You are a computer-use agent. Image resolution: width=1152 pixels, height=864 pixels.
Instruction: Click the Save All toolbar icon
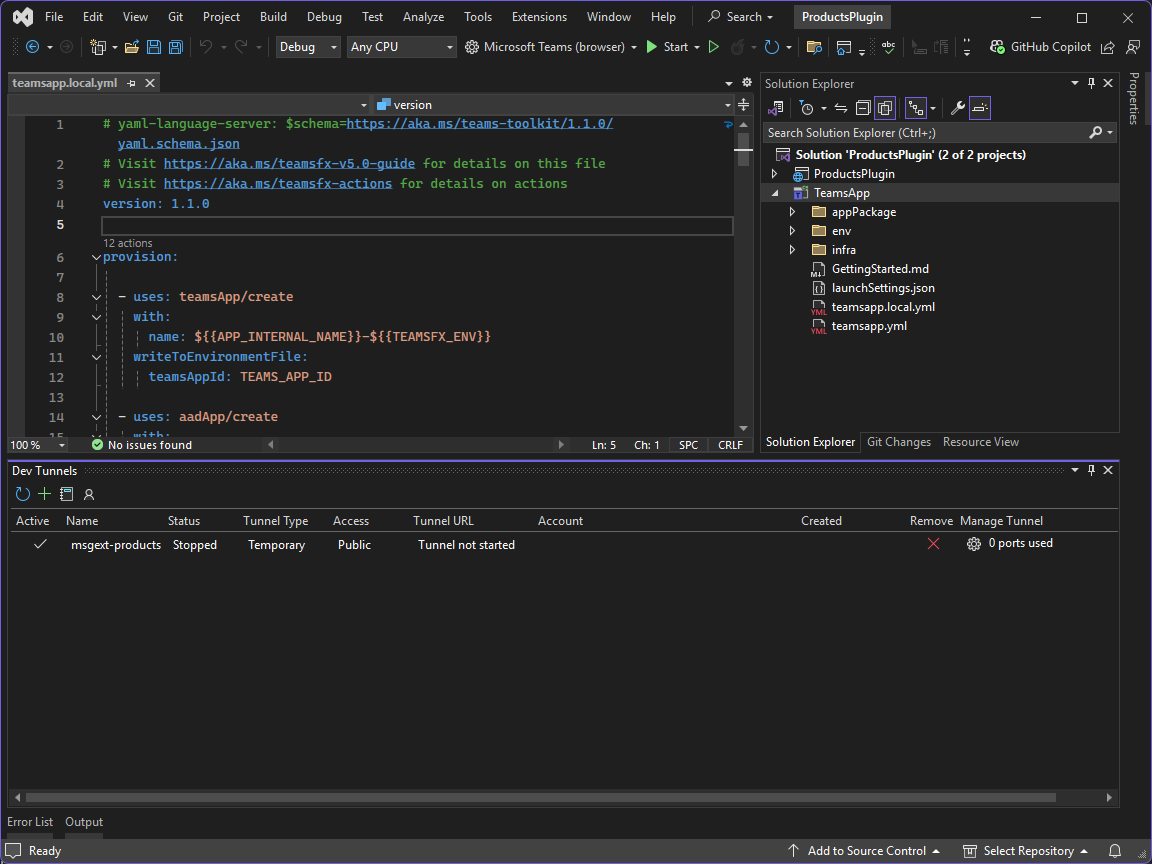(x=176, y=47)
